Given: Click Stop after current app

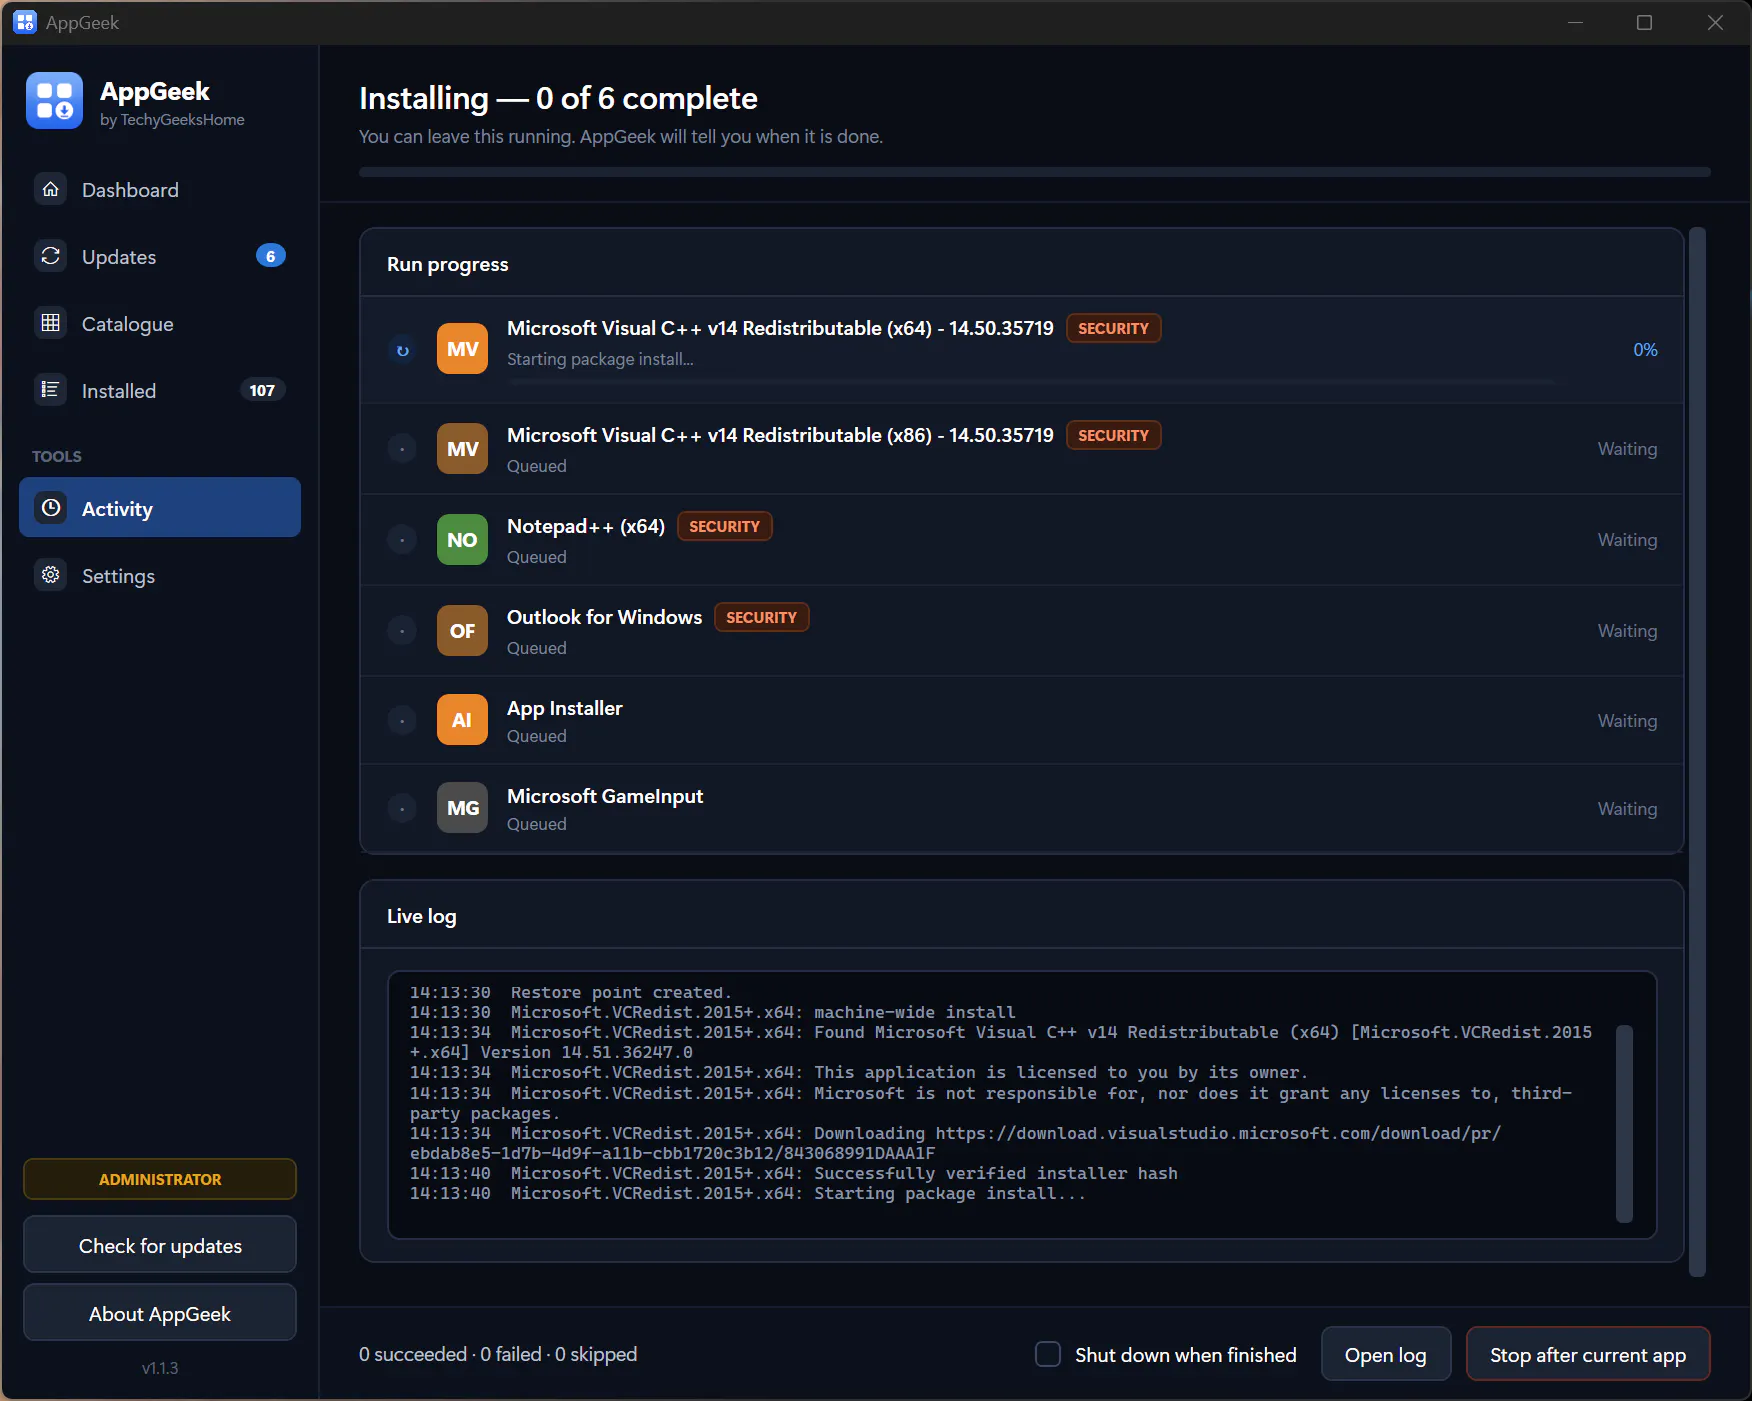Looking at the screenshot, I should coord(1588,1354).
